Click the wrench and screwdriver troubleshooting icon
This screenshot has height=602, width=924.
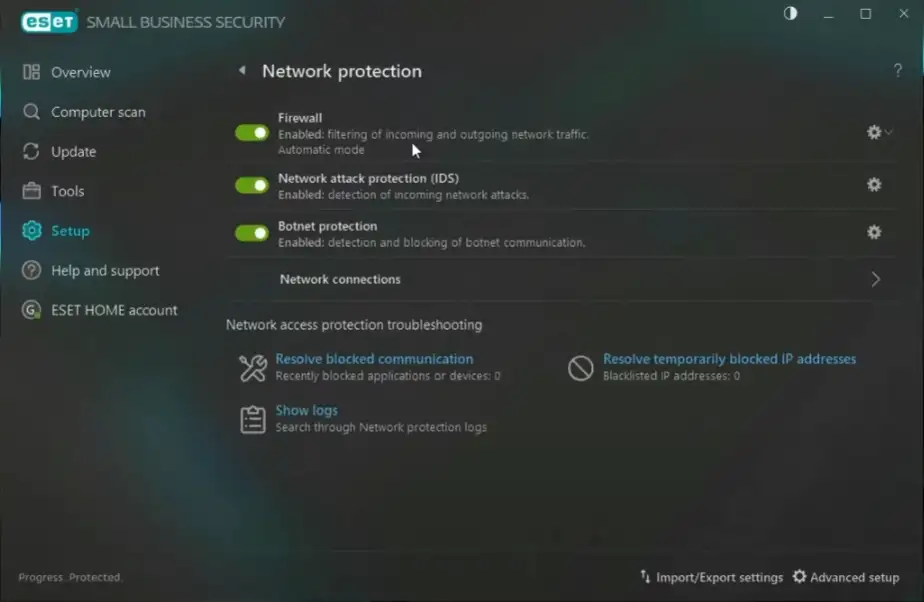tap(253, 368)
